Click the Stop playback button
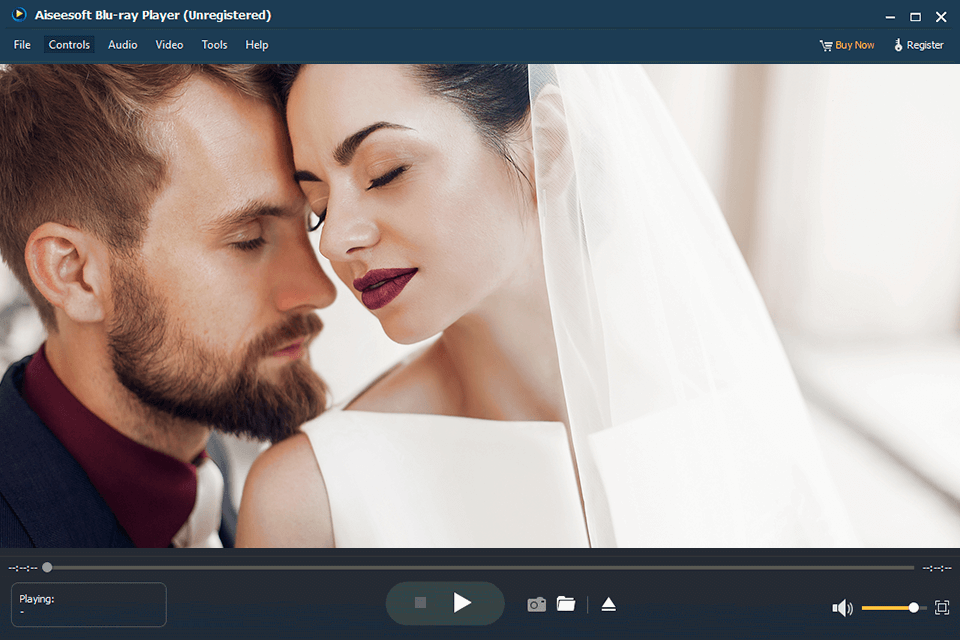 pos(420,603)
